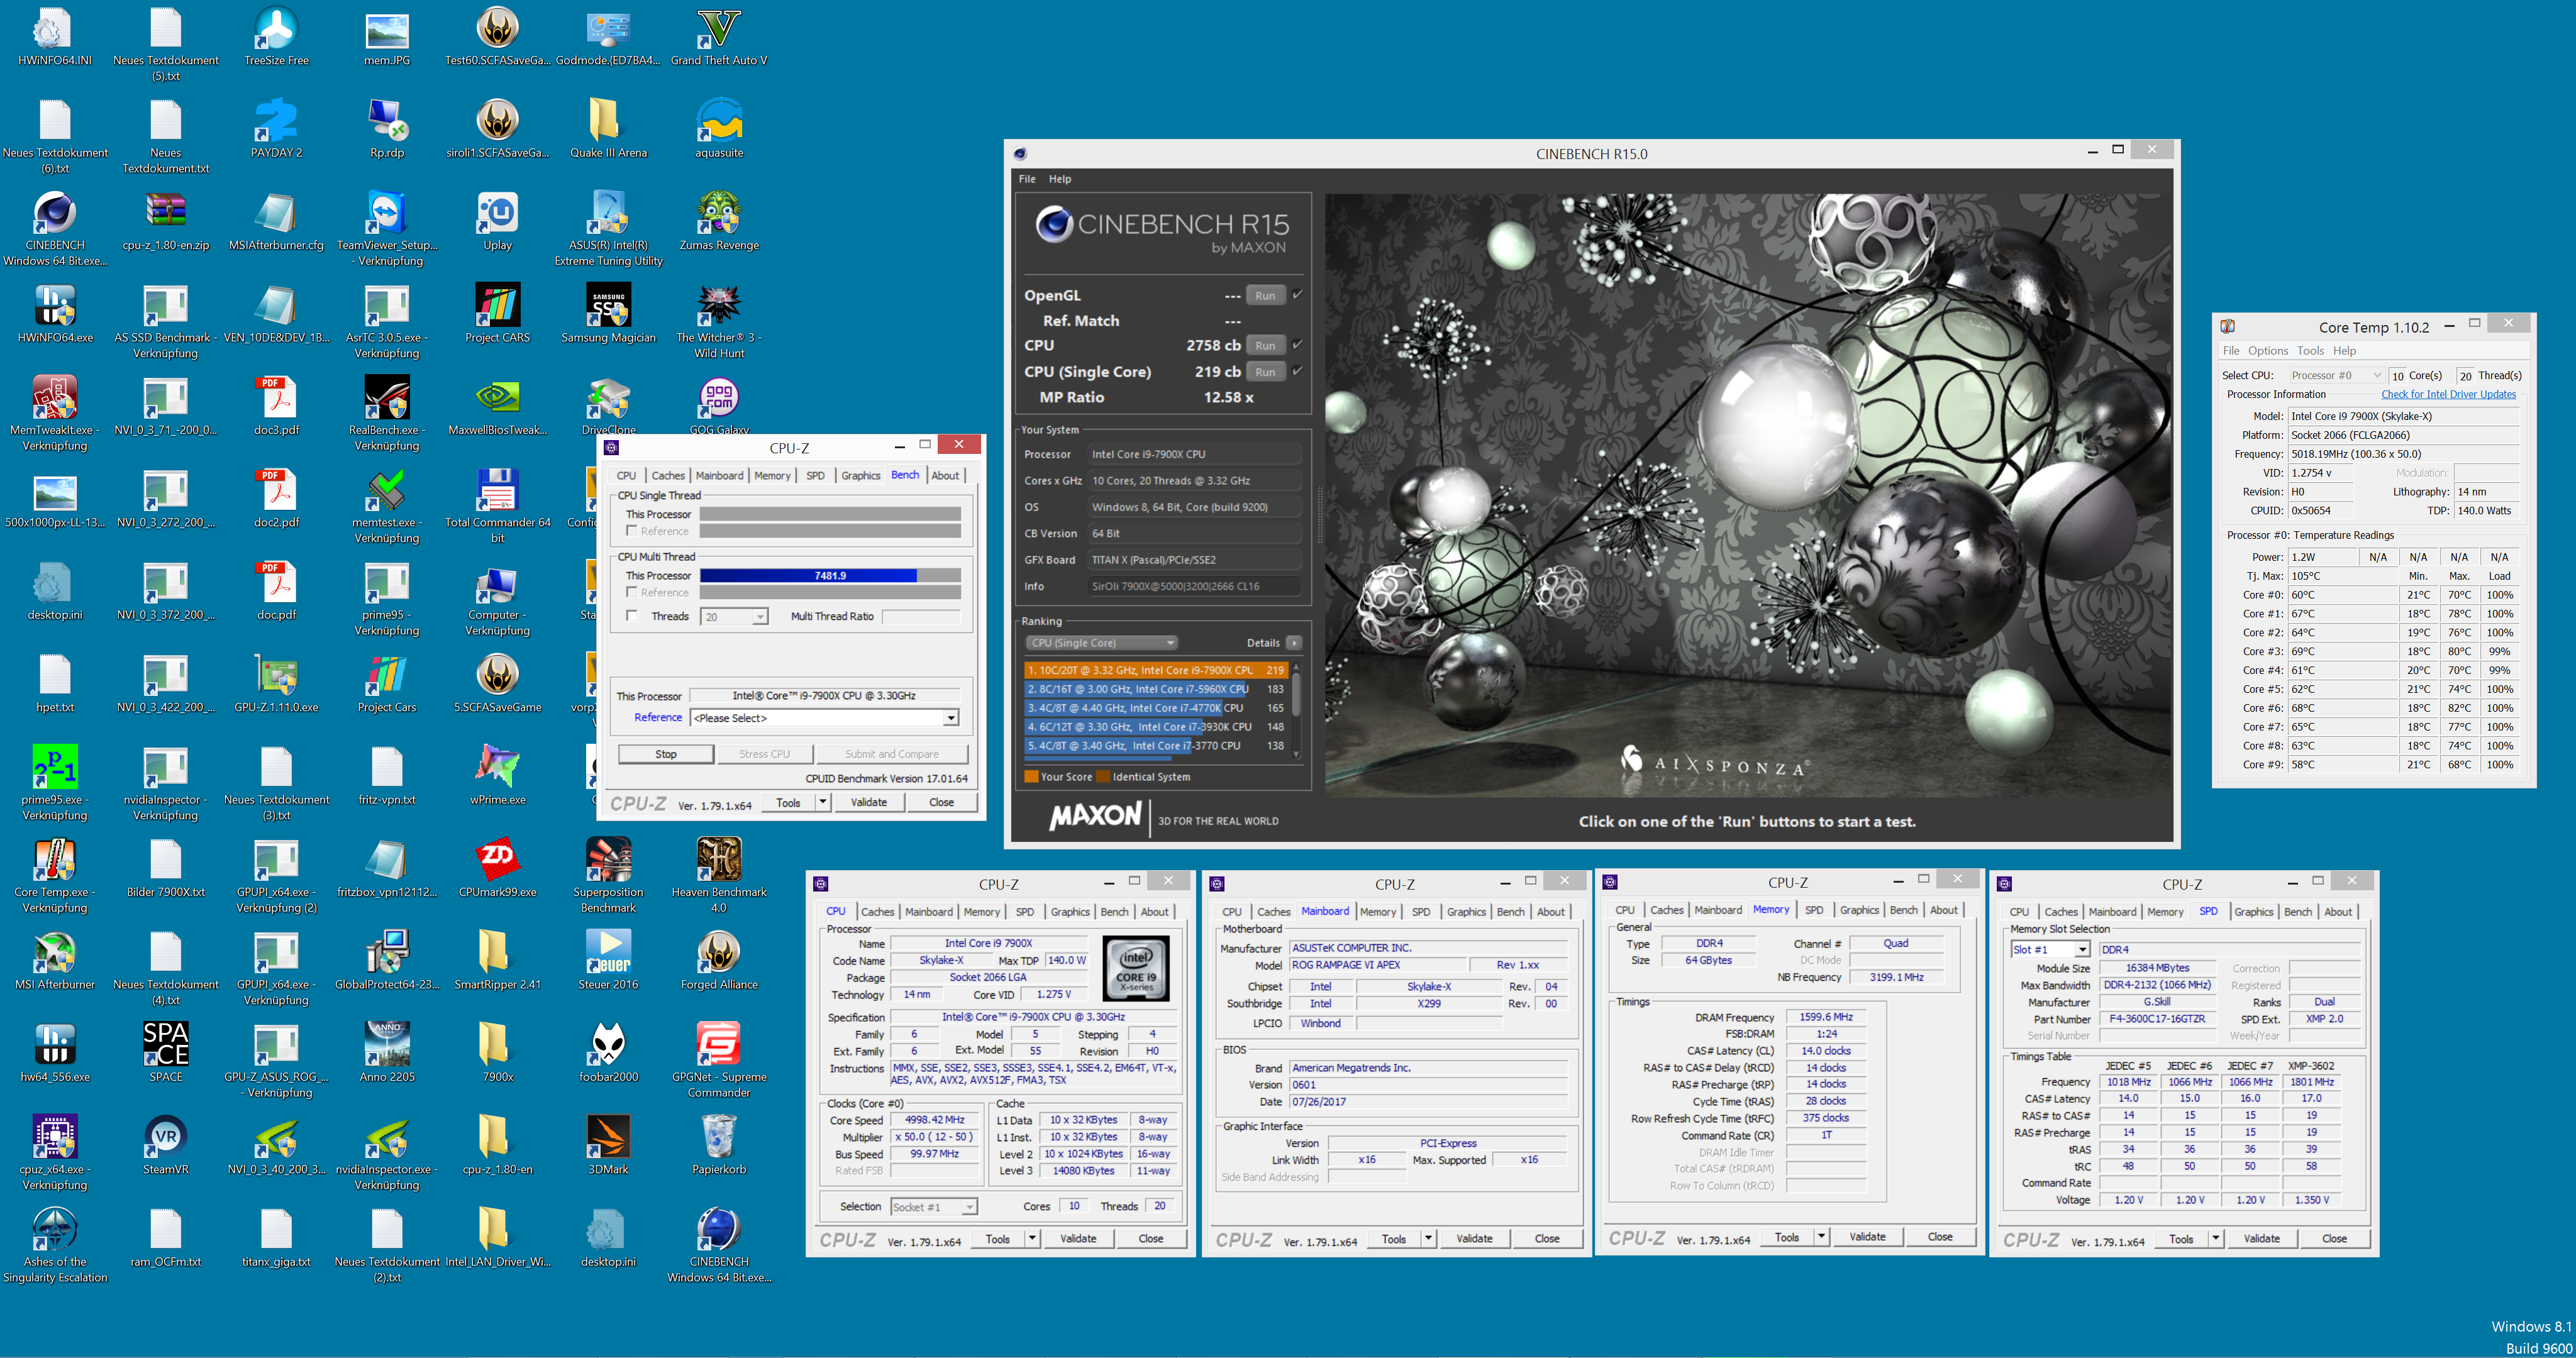Launch foobar2000 desktop icon
The height and width of the screenshot is (1358, 2576).
point(608,1053)
